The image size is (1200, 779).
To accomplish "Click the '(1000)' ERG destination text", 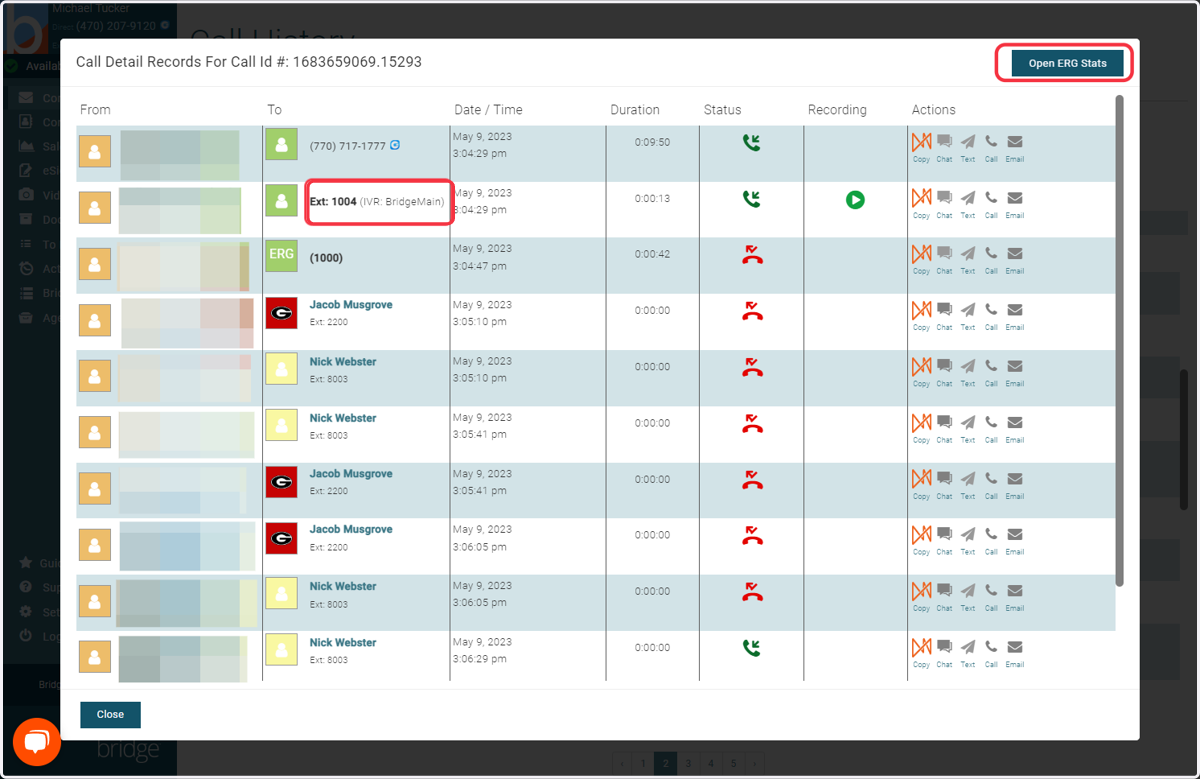I will coord(326,258).
